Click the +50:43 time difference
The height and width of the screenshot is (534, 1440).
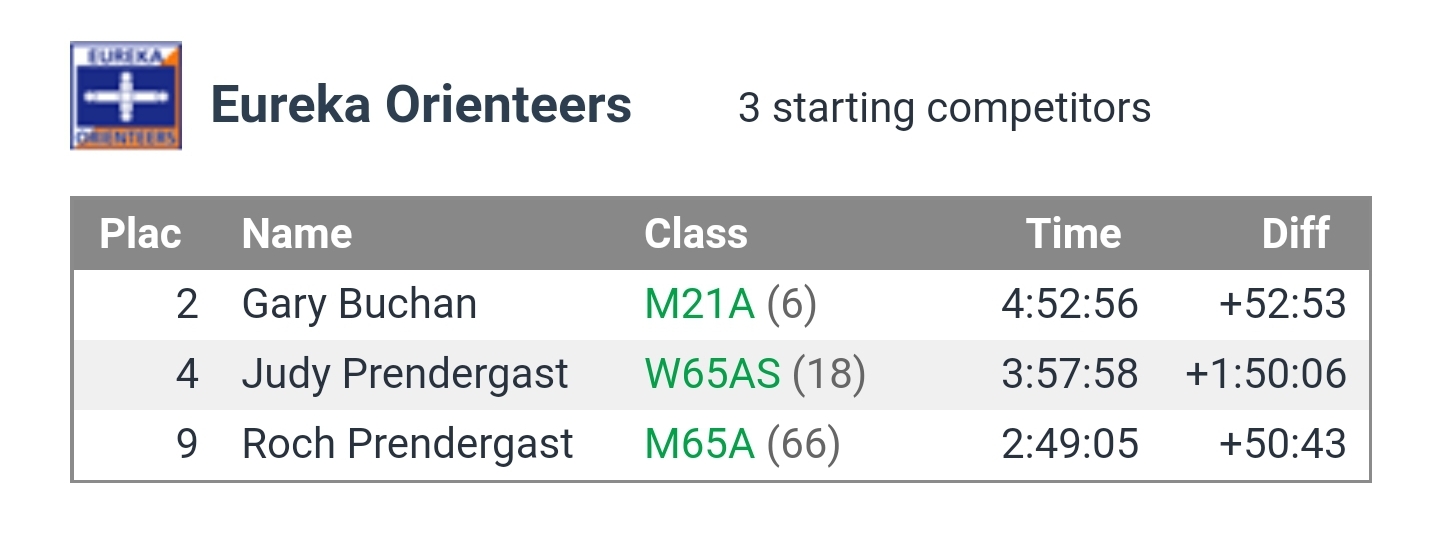point(1283,444)
